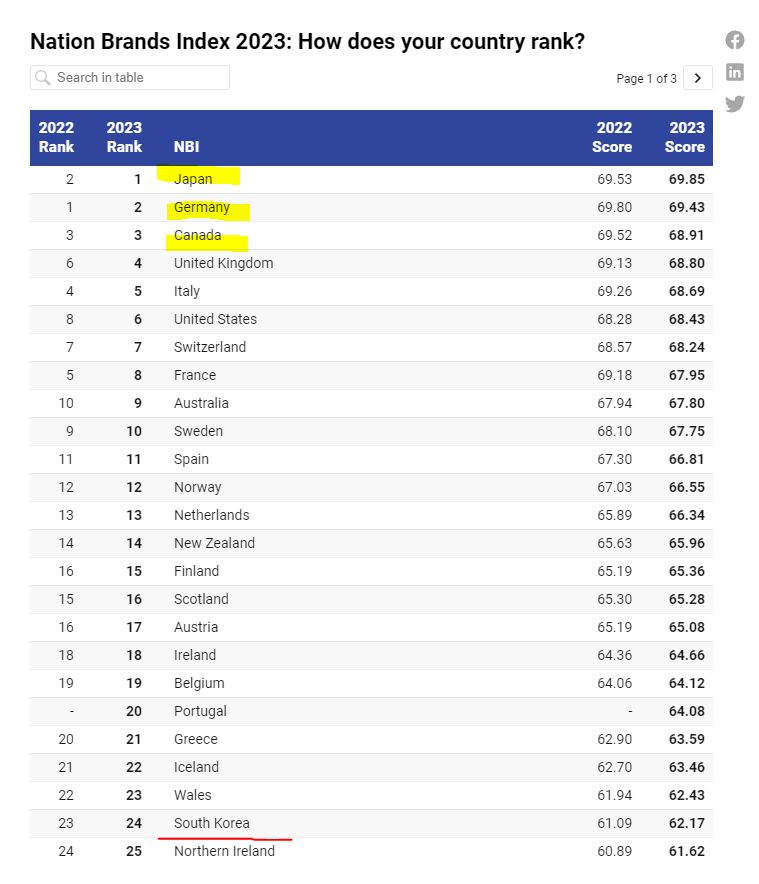Sort by 2023 Score column header
Image resolution: width=759 pixels, height=884 pixels.
pyautogui.click(x=684, y=137)
